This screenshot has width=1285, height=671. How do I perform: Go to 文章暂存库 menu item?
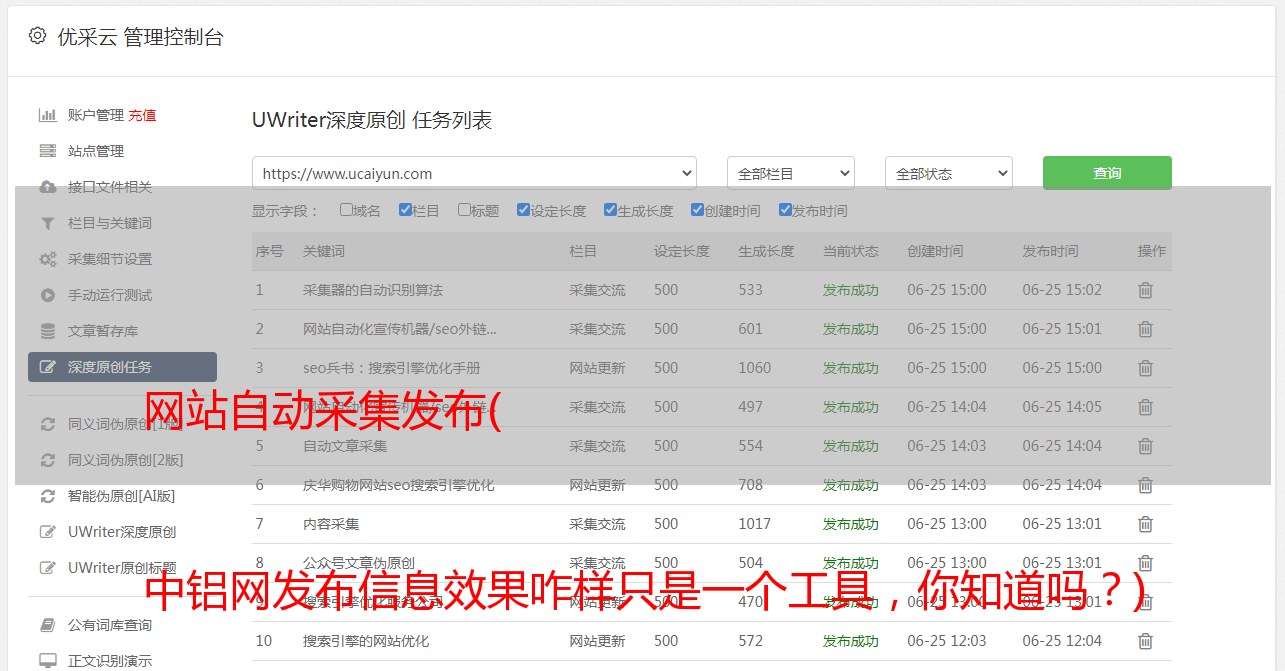coord(103,331)
